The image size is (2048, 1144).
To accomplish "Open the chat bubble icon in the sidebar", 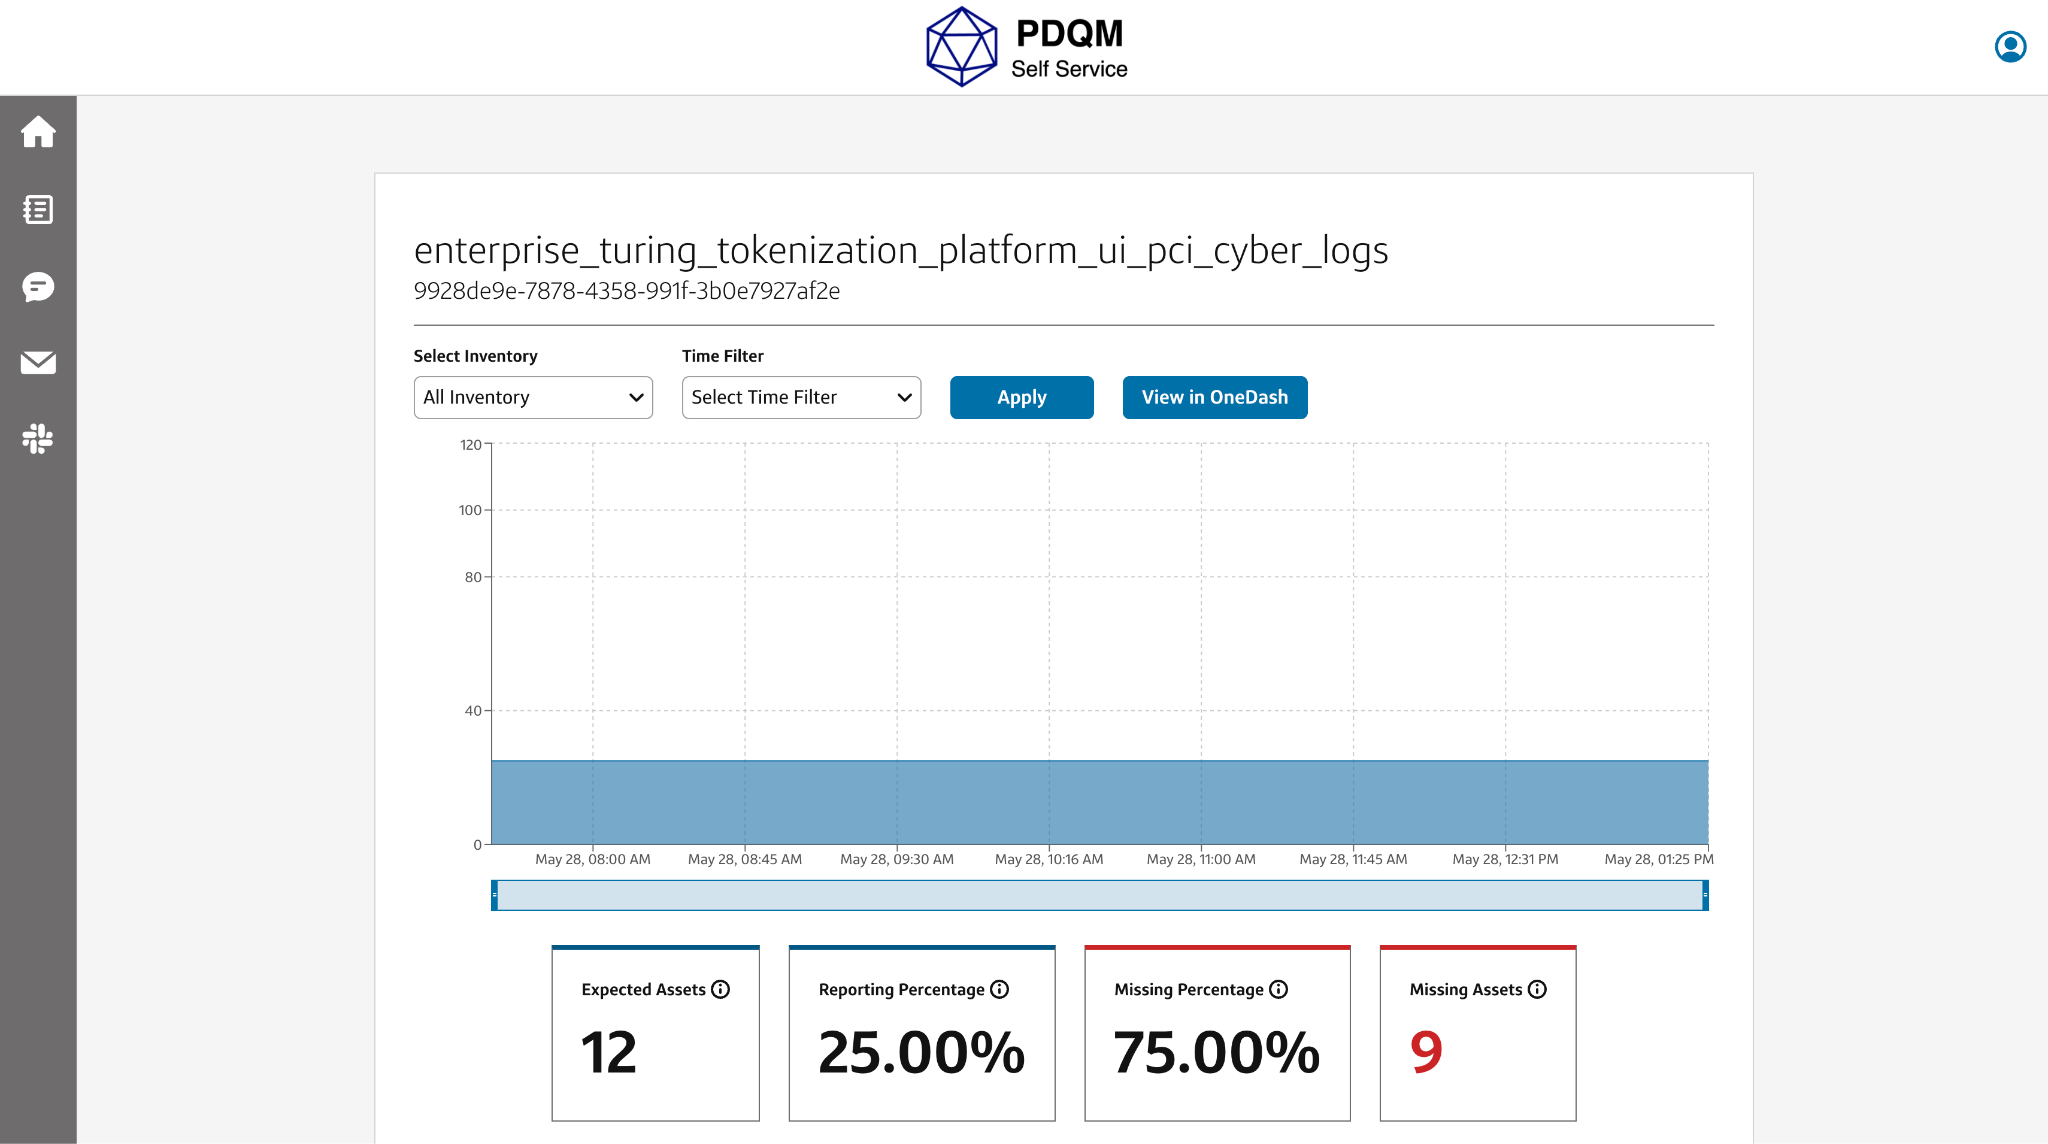I will tap(38, 287).
